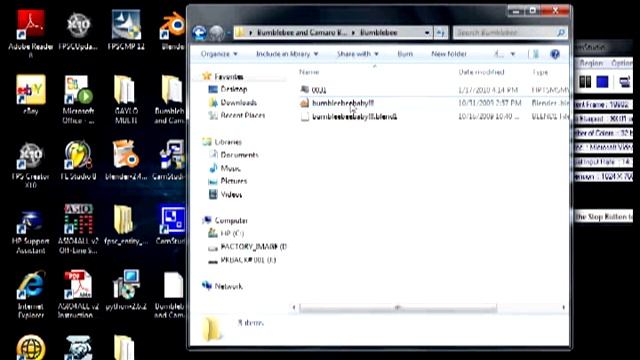This screenshot has height=360, width=640.
Task: Select the FPS Creator X10 desktop shortcut
Action: (31, 165)
